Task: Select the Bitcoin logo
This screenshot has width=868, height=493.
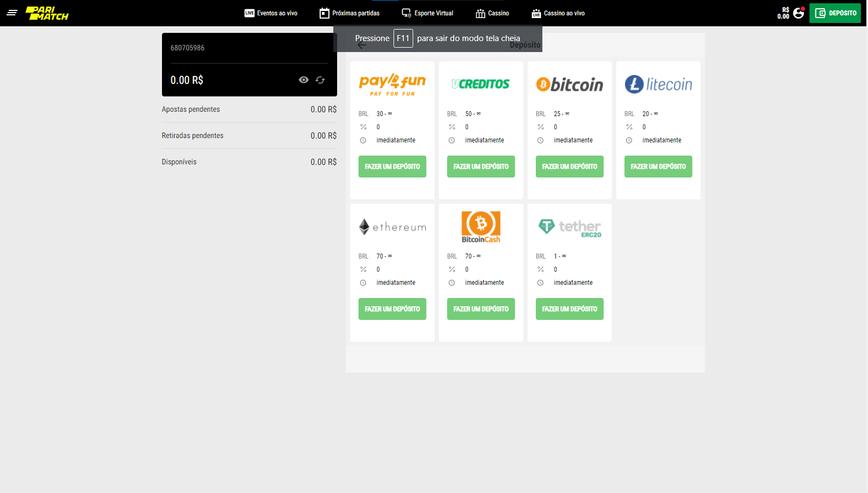Action: coord(569,85)
